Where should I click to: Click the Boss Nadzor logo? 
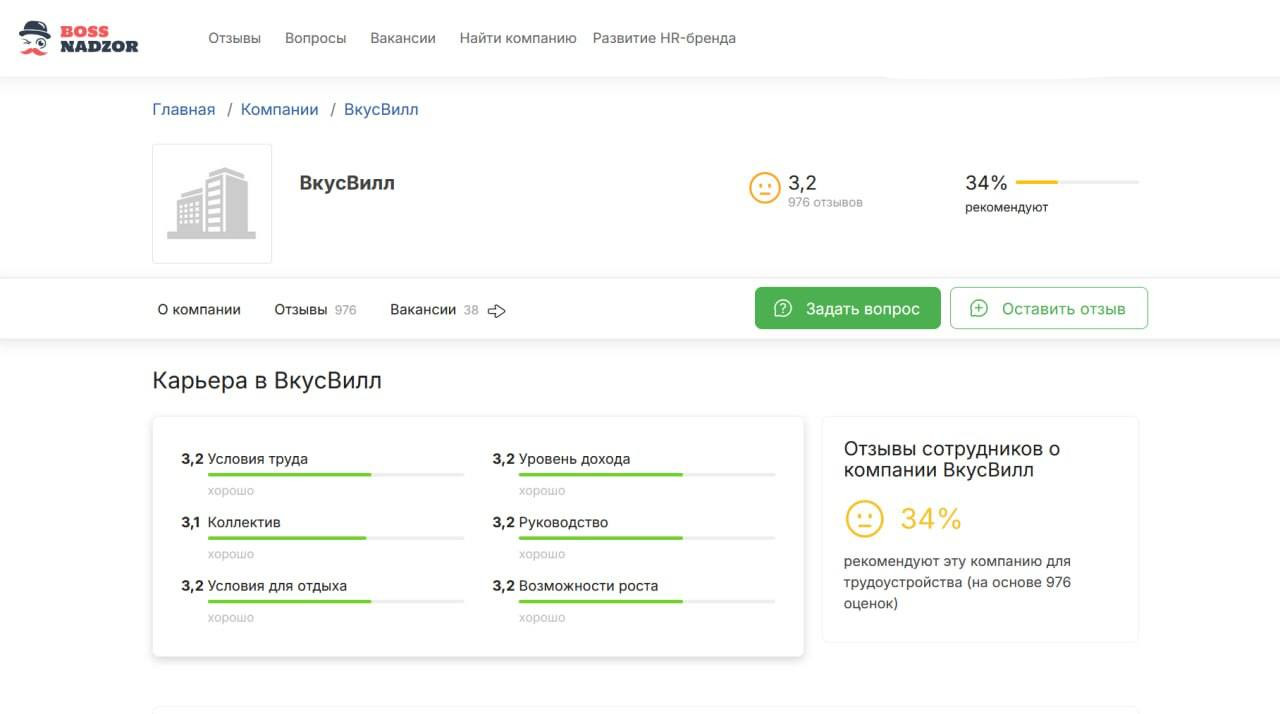click(x=78, y=38)
